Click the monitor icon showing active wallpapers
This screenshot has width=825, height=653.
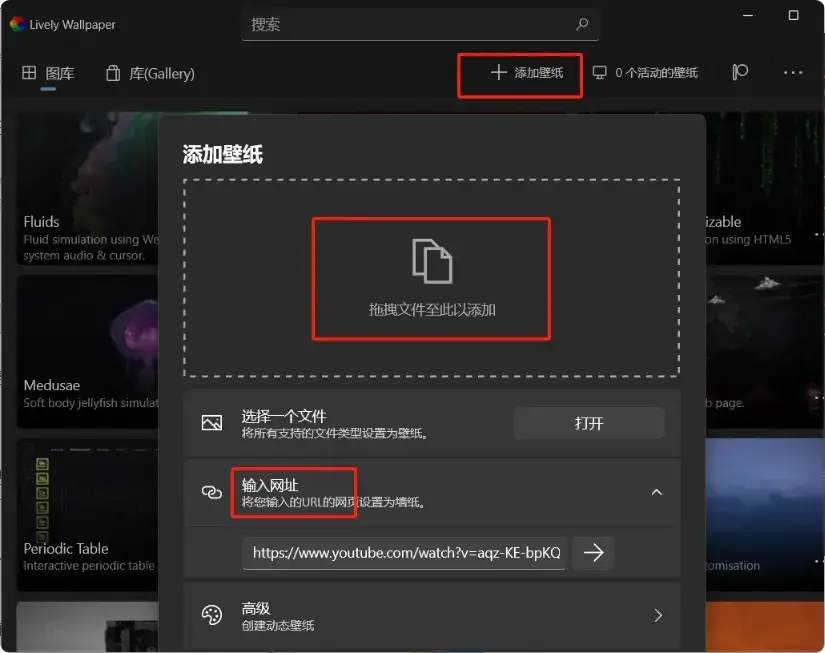[598, 72]
